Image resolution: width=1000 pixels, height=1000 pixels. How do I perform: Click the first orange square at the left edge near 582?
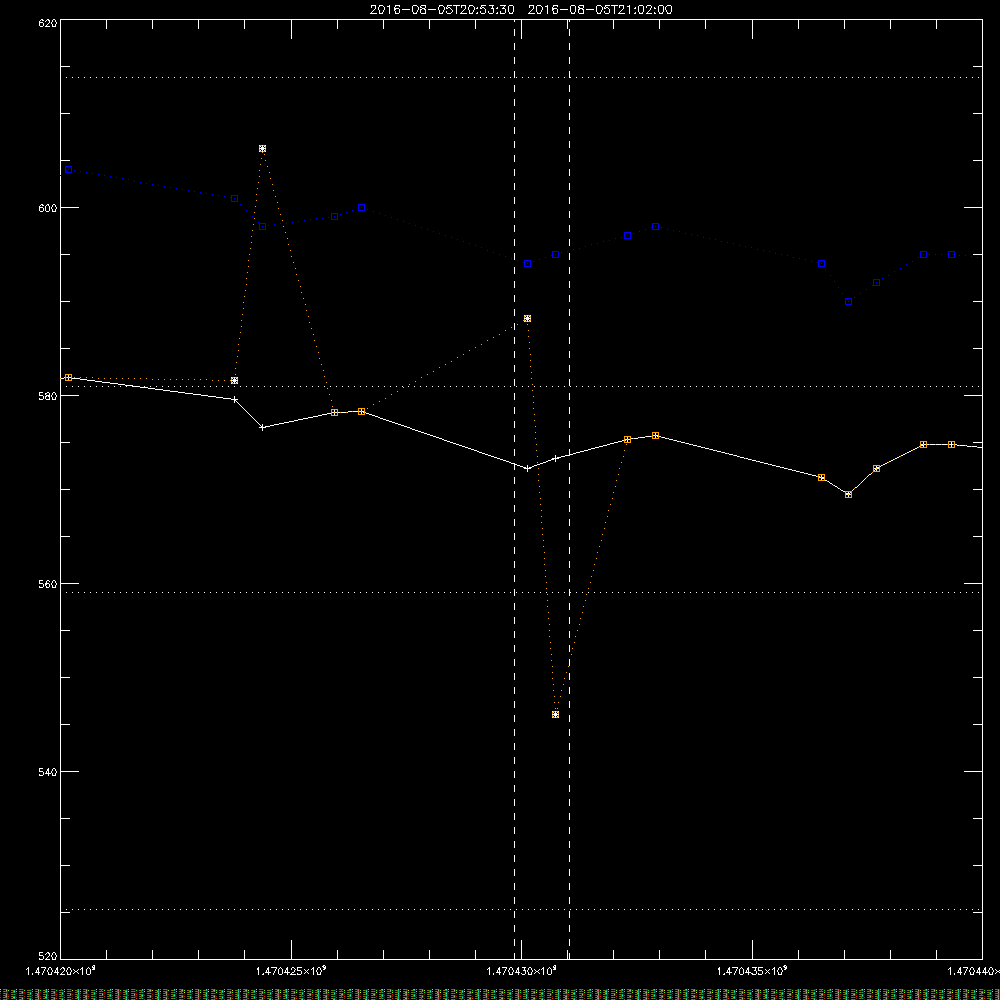(x=69, y=378)
